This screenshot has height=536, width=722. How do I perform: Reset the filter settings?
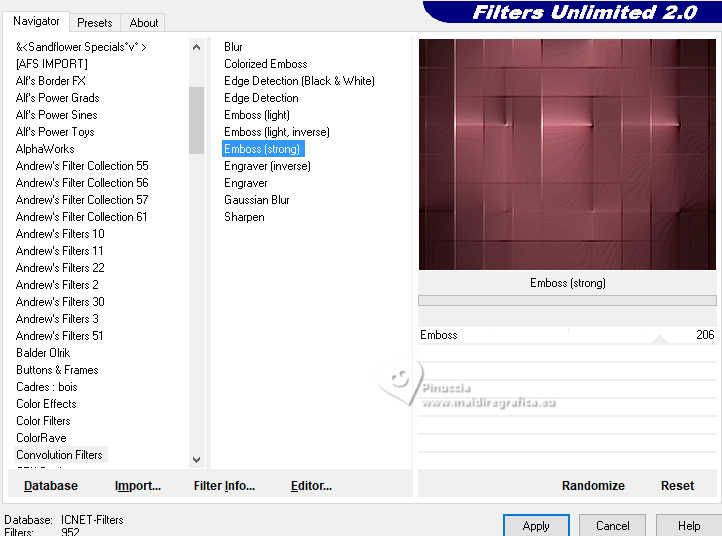pos(677,486)
